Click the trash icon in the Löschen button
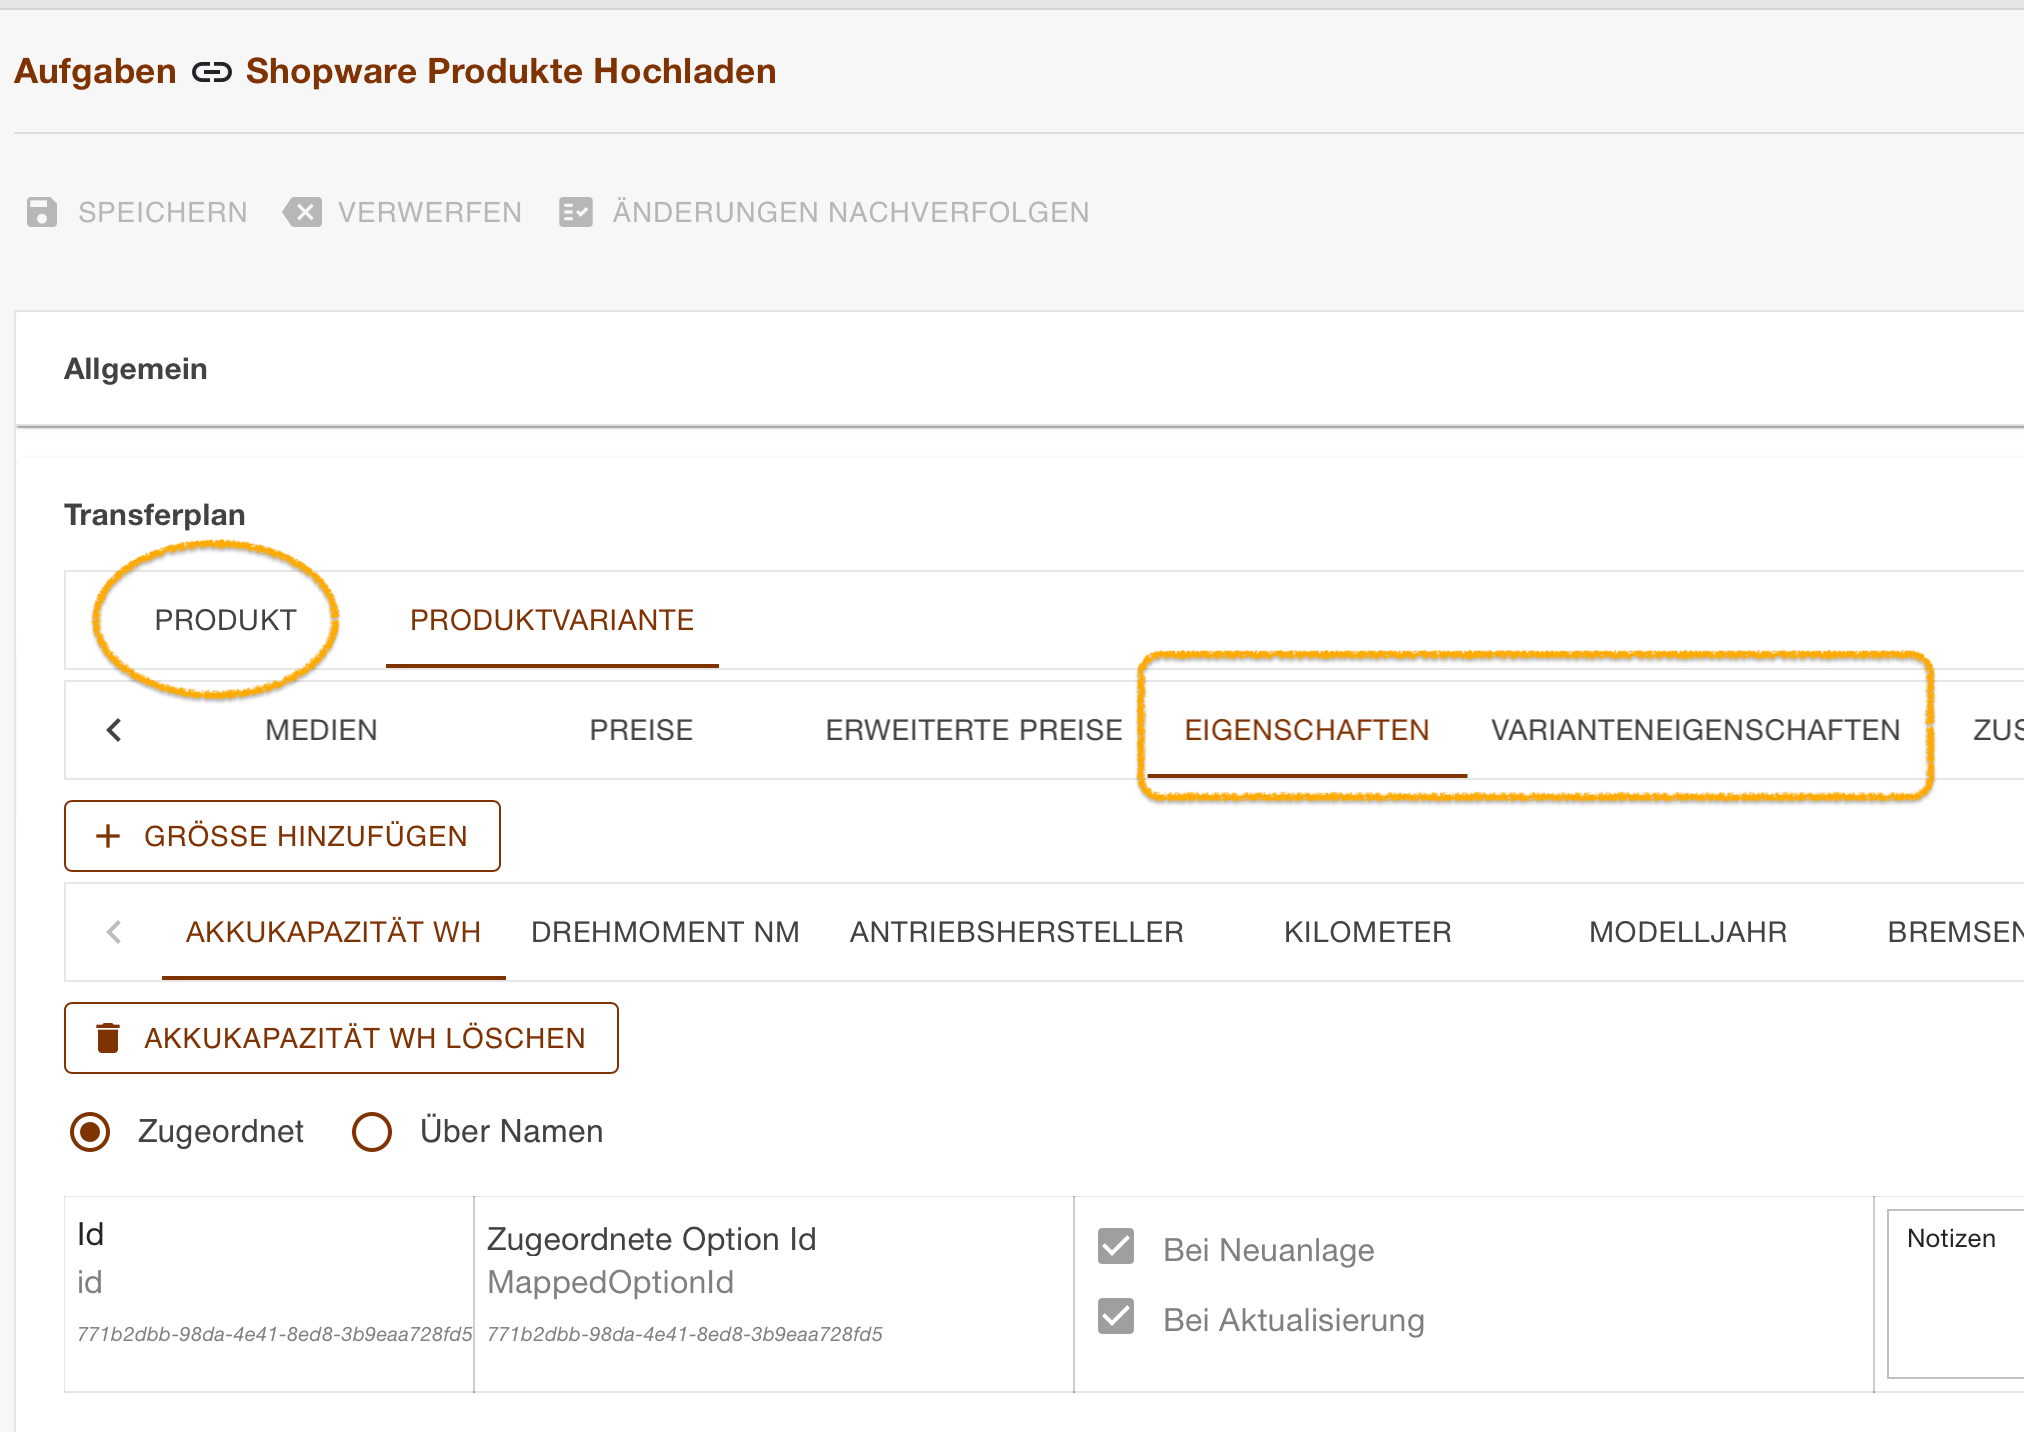This screenshot has height=1432, width=2024. click(108, 1038)
